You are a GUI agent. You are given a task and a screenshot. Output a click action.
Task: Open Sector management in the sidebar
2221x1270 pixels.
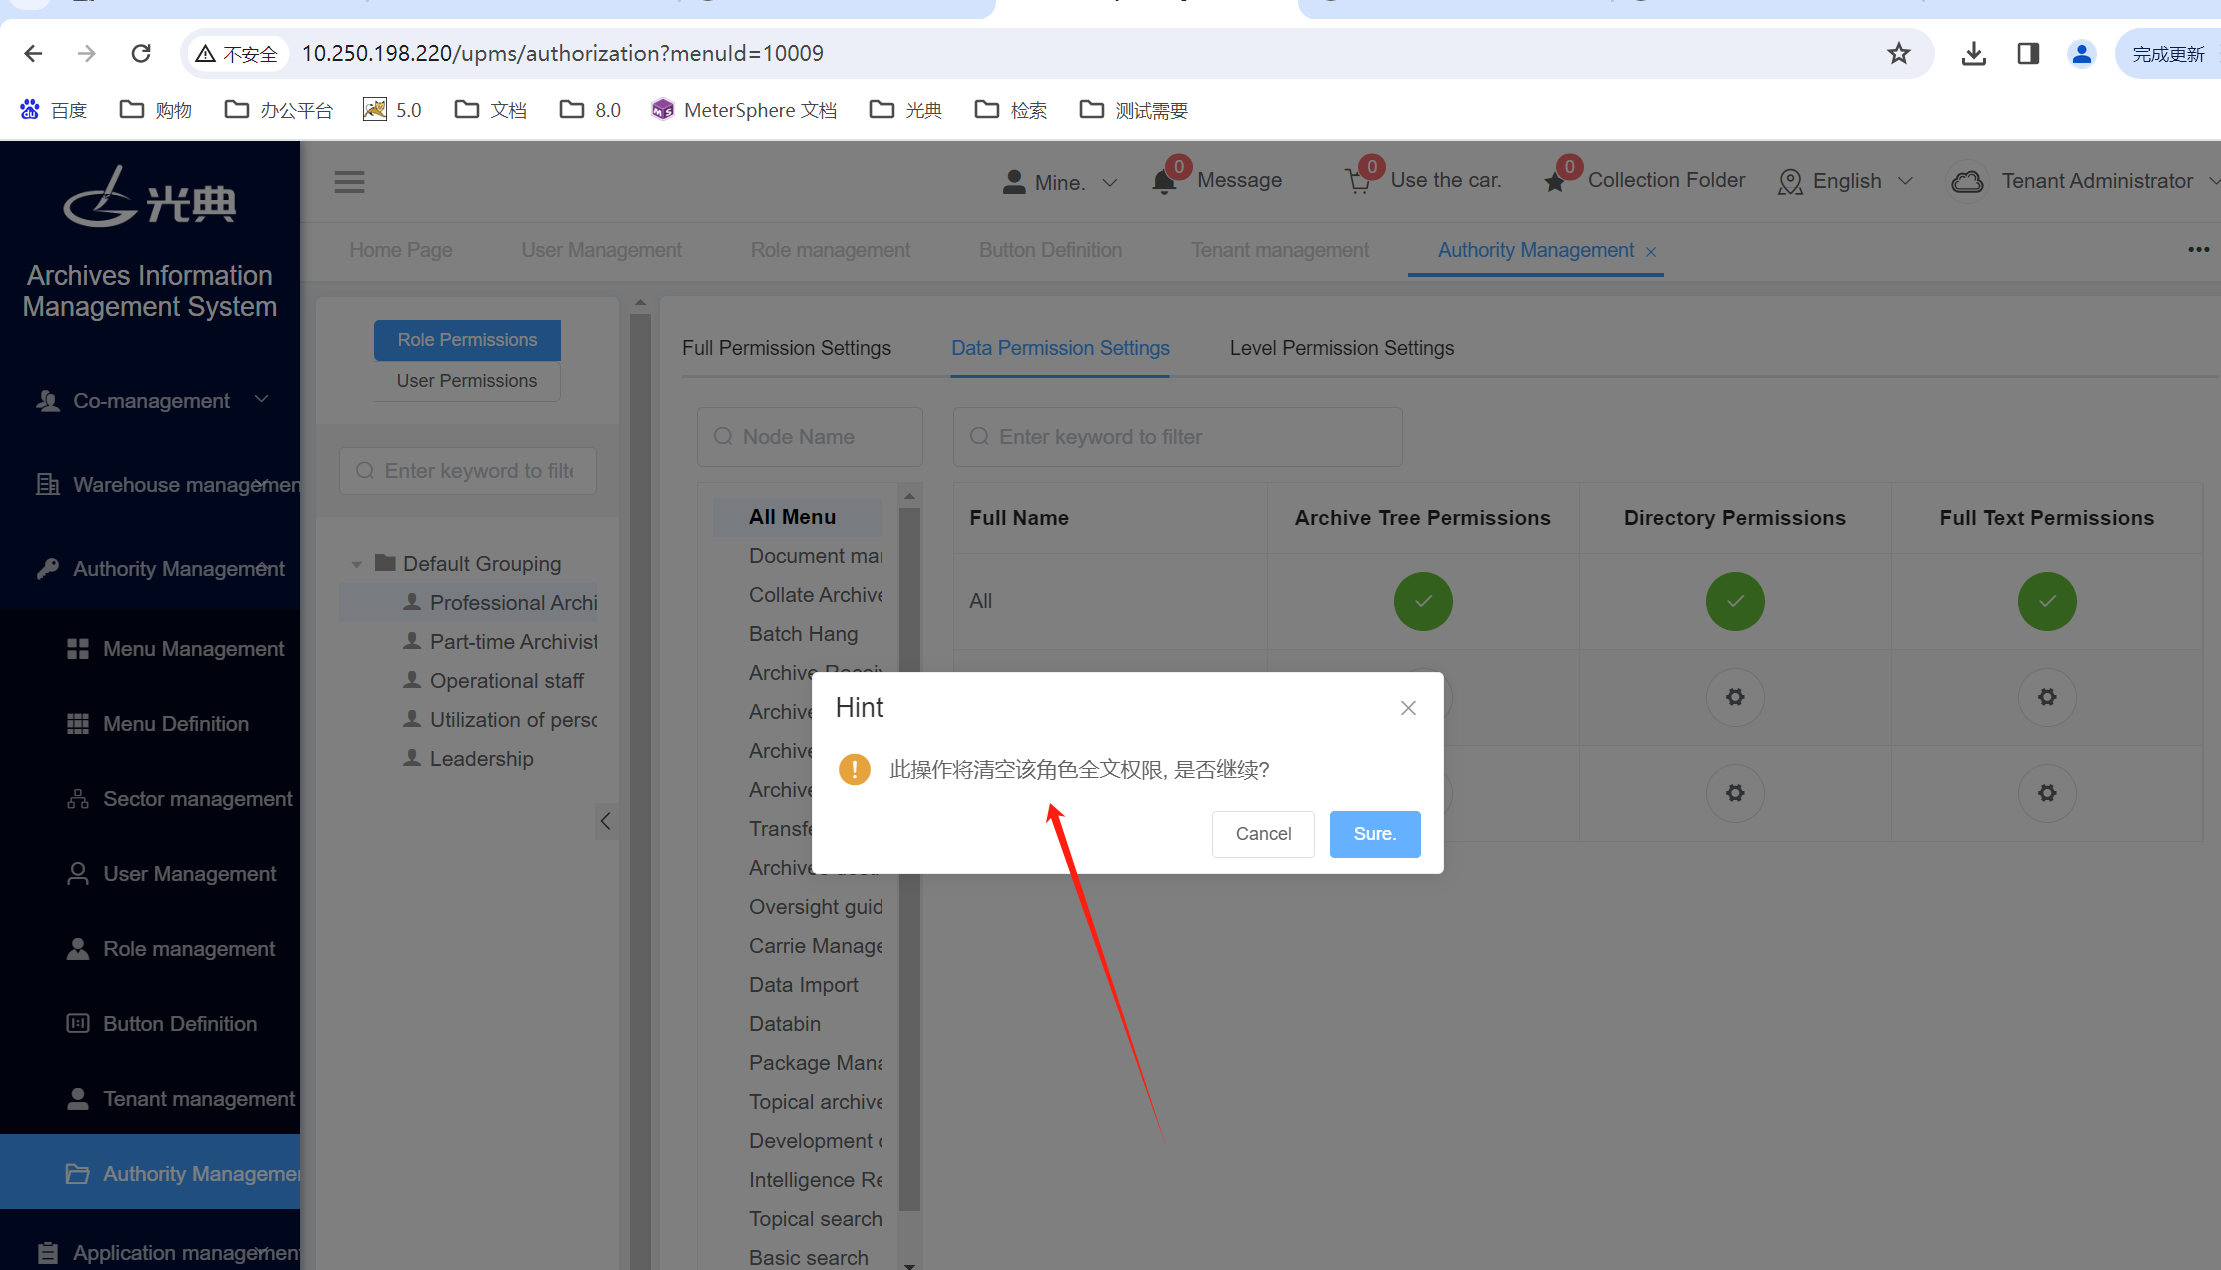(150, 799)
